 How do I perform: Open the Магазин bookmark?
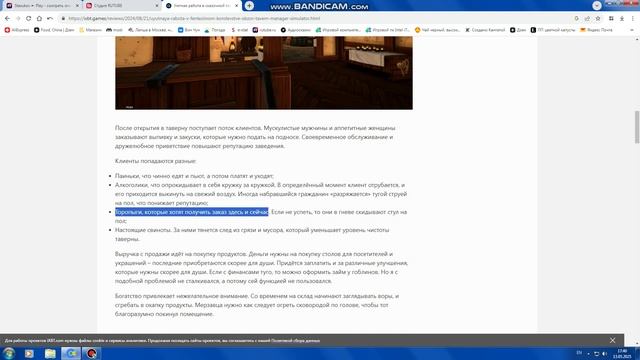coord(90,30)
